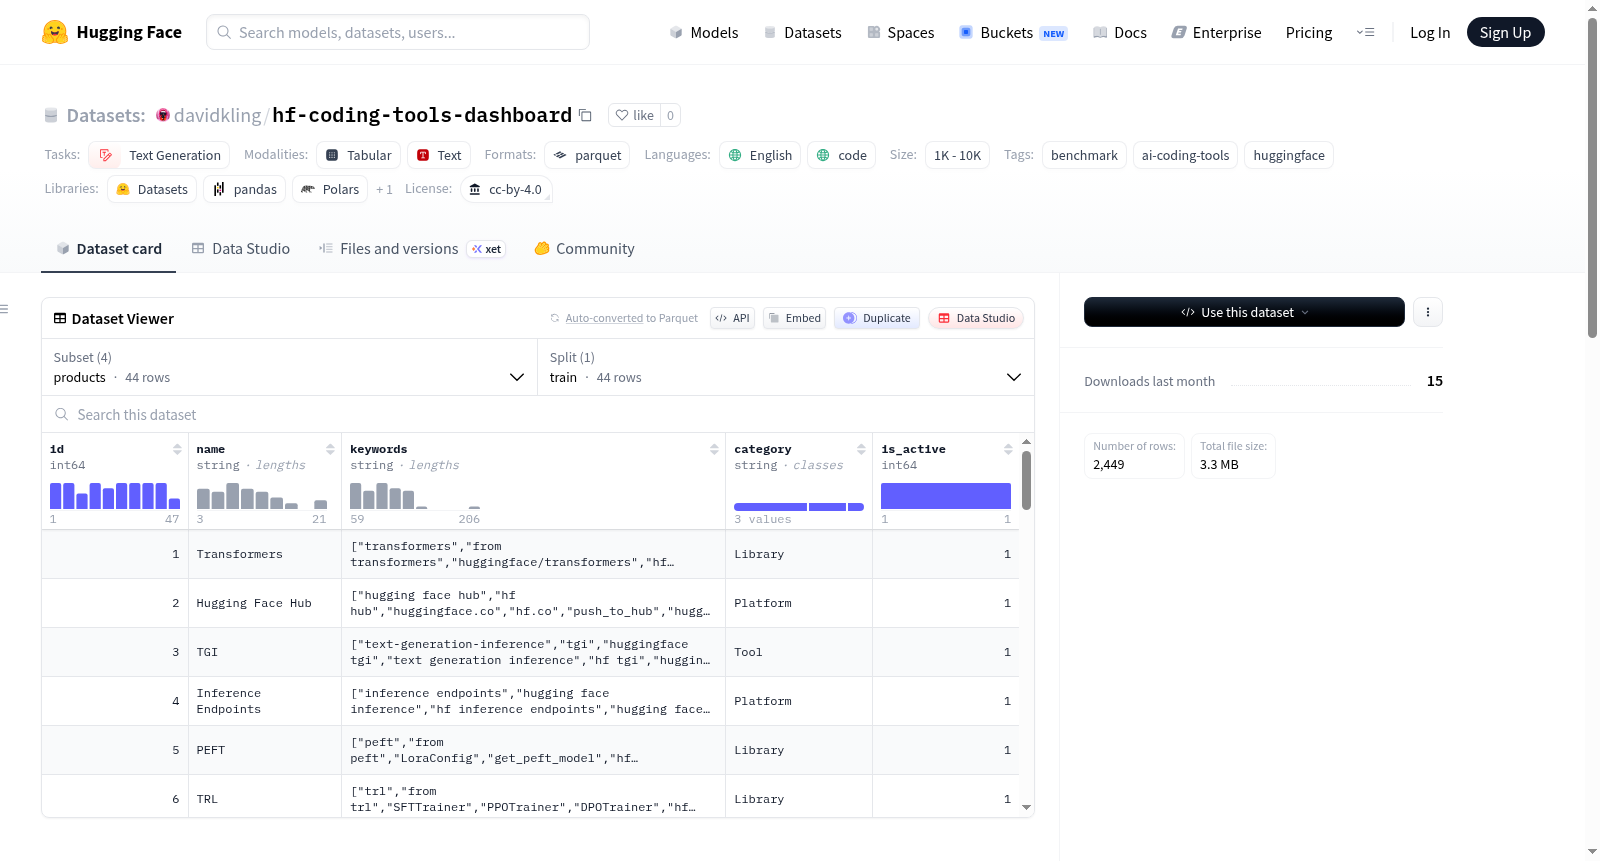The width and height of the screenshot is (1600, 861).
Task: Open the expanded navigation menu icon
Action: pyautogui.click(x=1365, y=32)
